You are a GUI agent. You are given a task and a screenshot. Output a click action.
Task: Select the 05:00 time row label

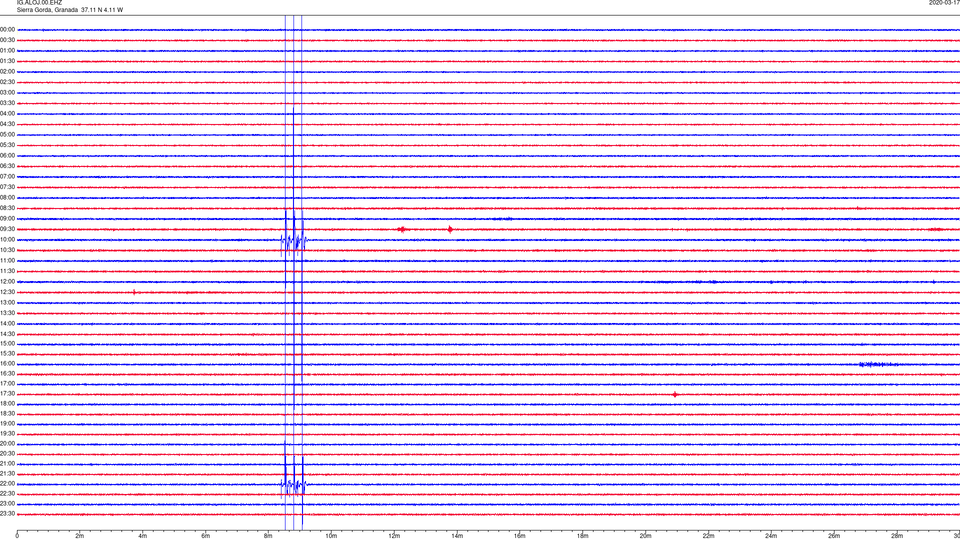7,135
